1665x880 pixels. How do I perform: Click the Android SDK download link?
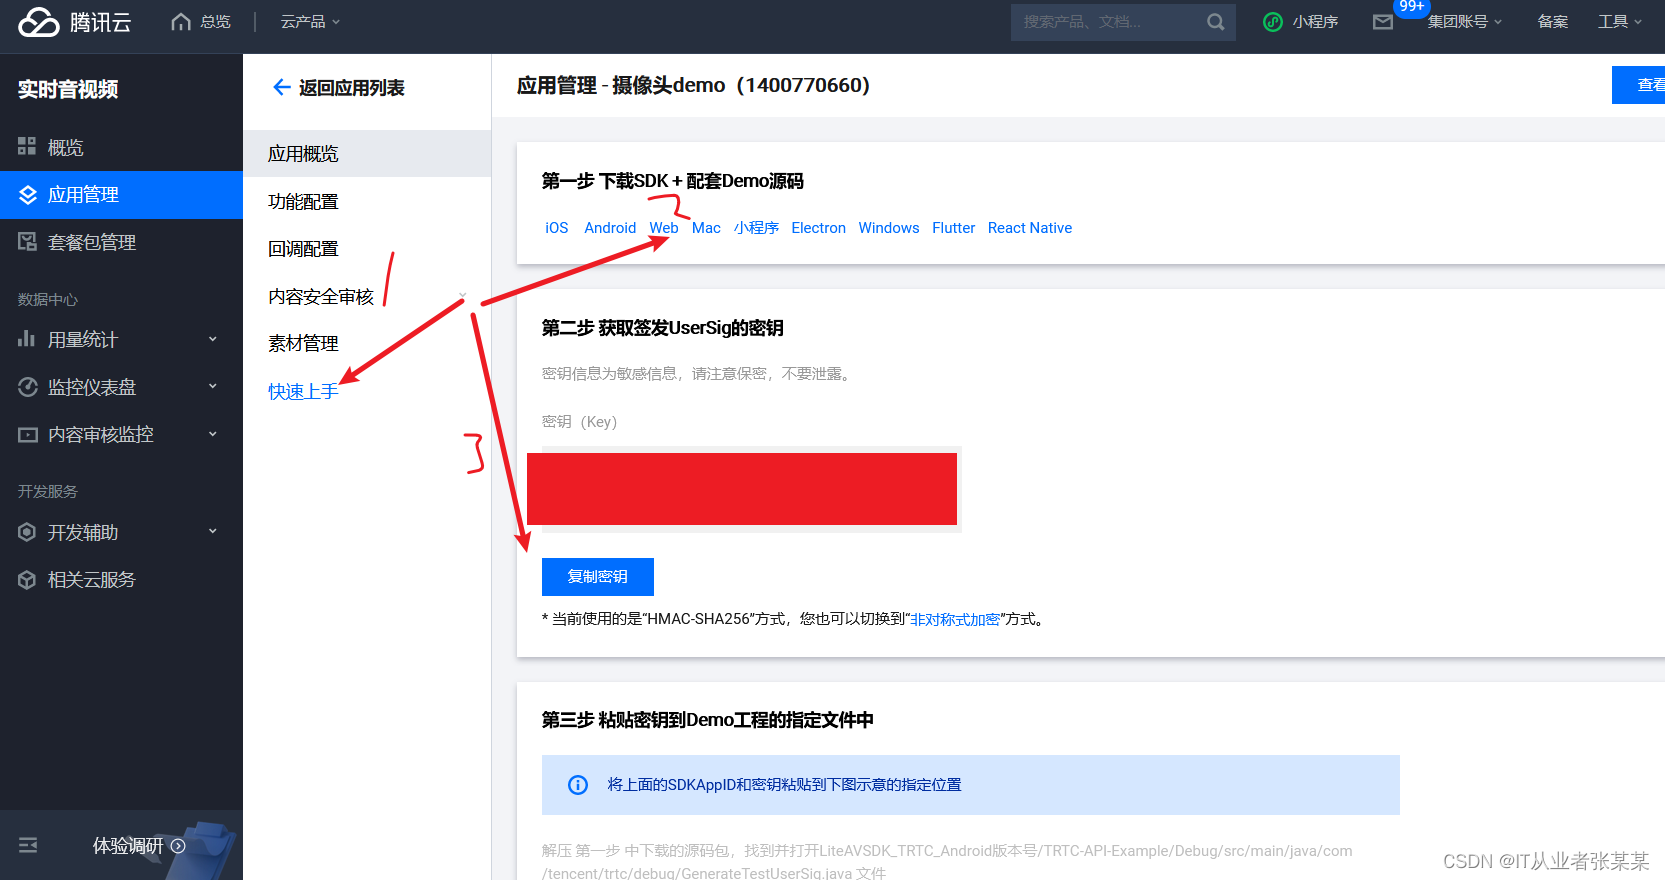coord(610,228)
